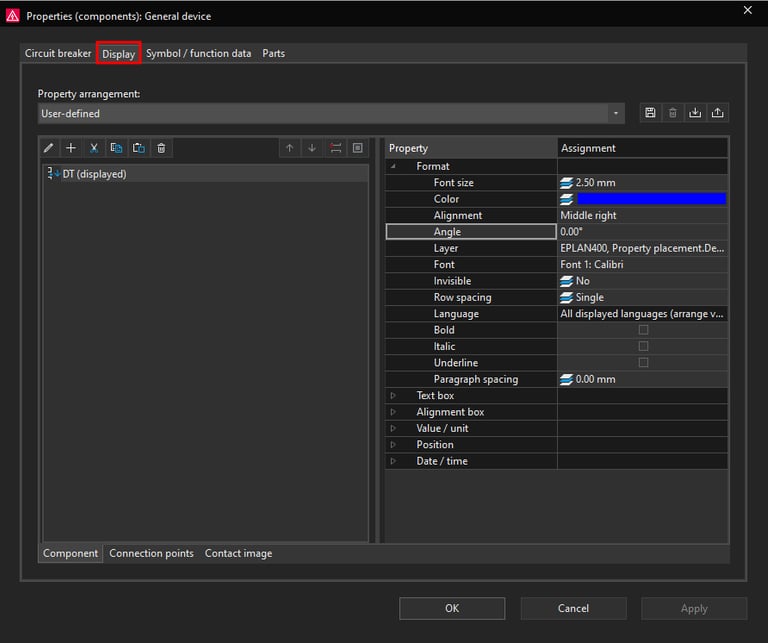Click the pencil edit icon in the list toolbar
Image resolution: width=768 pixels, height=643 pixels.
point(49,148)
